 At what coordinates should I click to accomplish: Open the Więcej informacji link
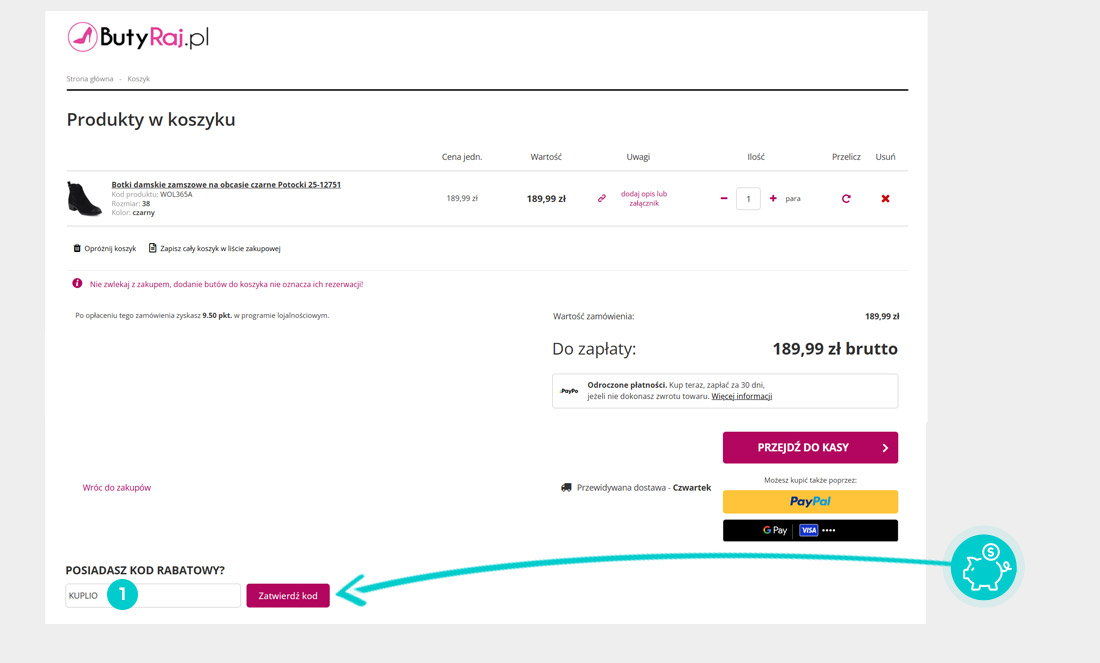coord(741,397)
